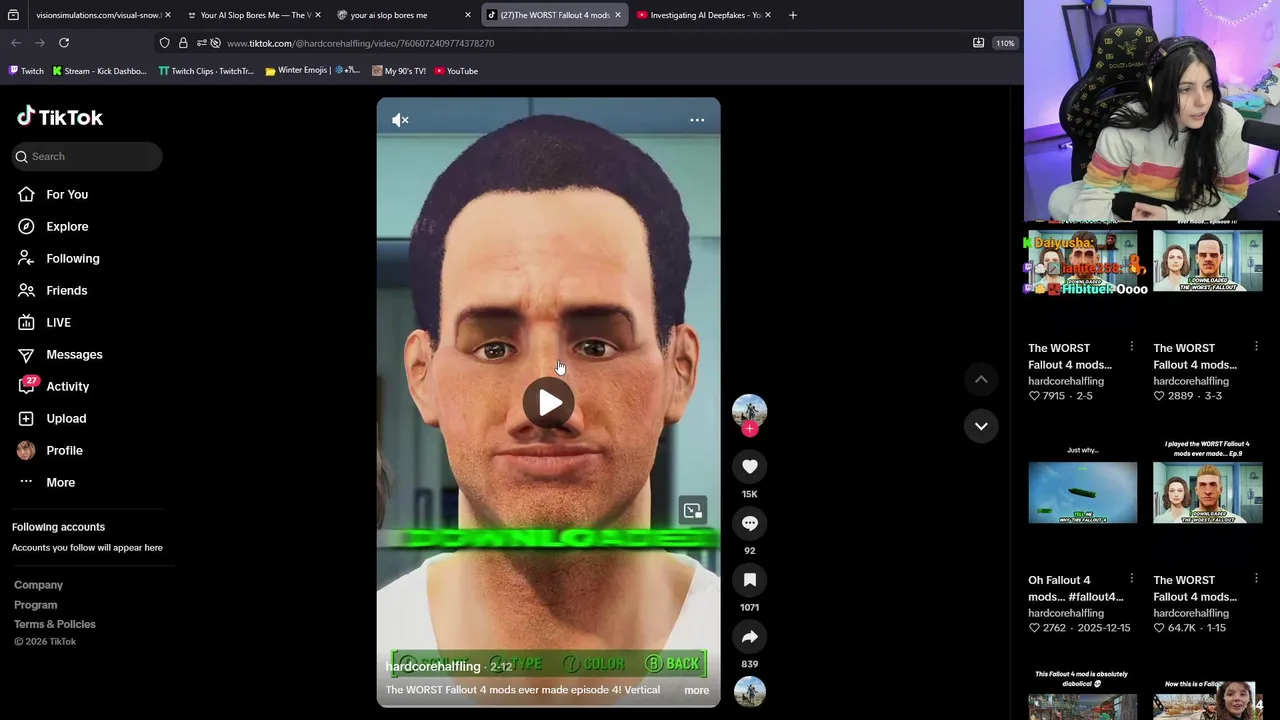Focus the TikTok Search field
1280x720 pixels.
88,156
